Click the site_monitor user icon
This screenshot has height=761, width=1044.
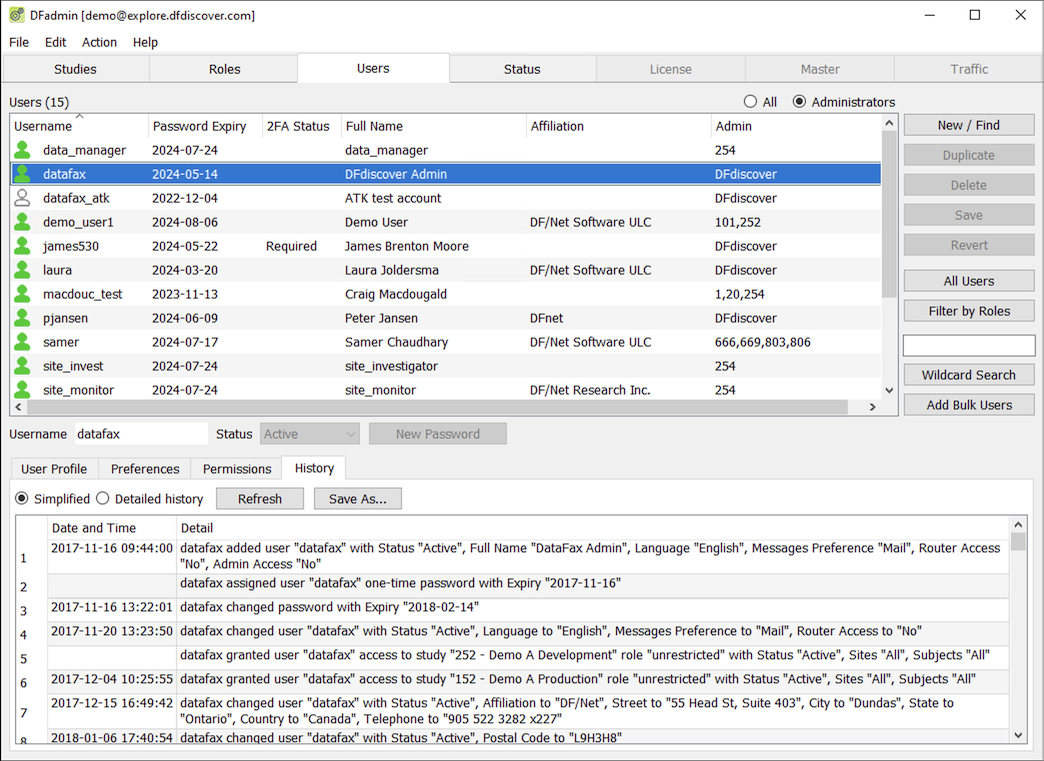(23, 389)
